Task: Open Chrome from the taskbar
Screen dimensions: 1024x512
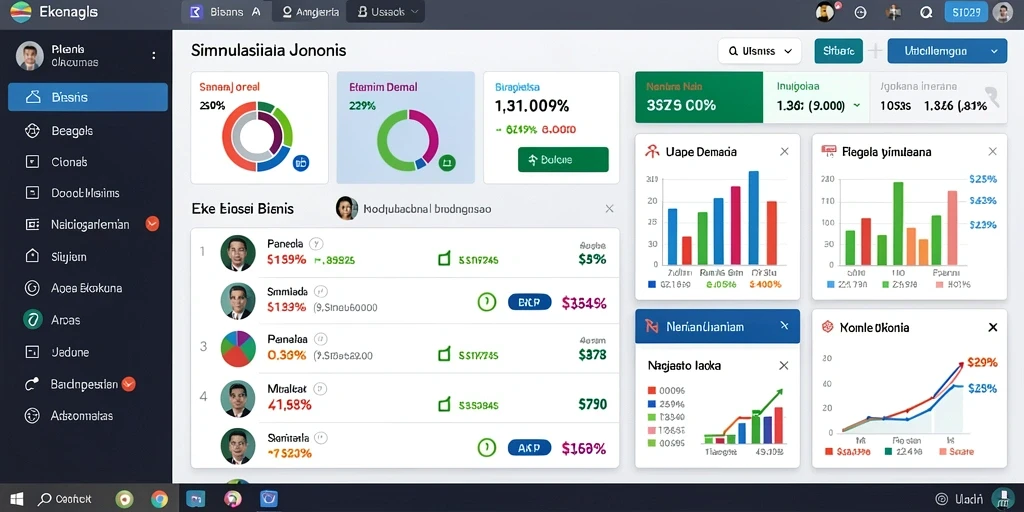Action: pyautogui.click(x=159, y=500)
